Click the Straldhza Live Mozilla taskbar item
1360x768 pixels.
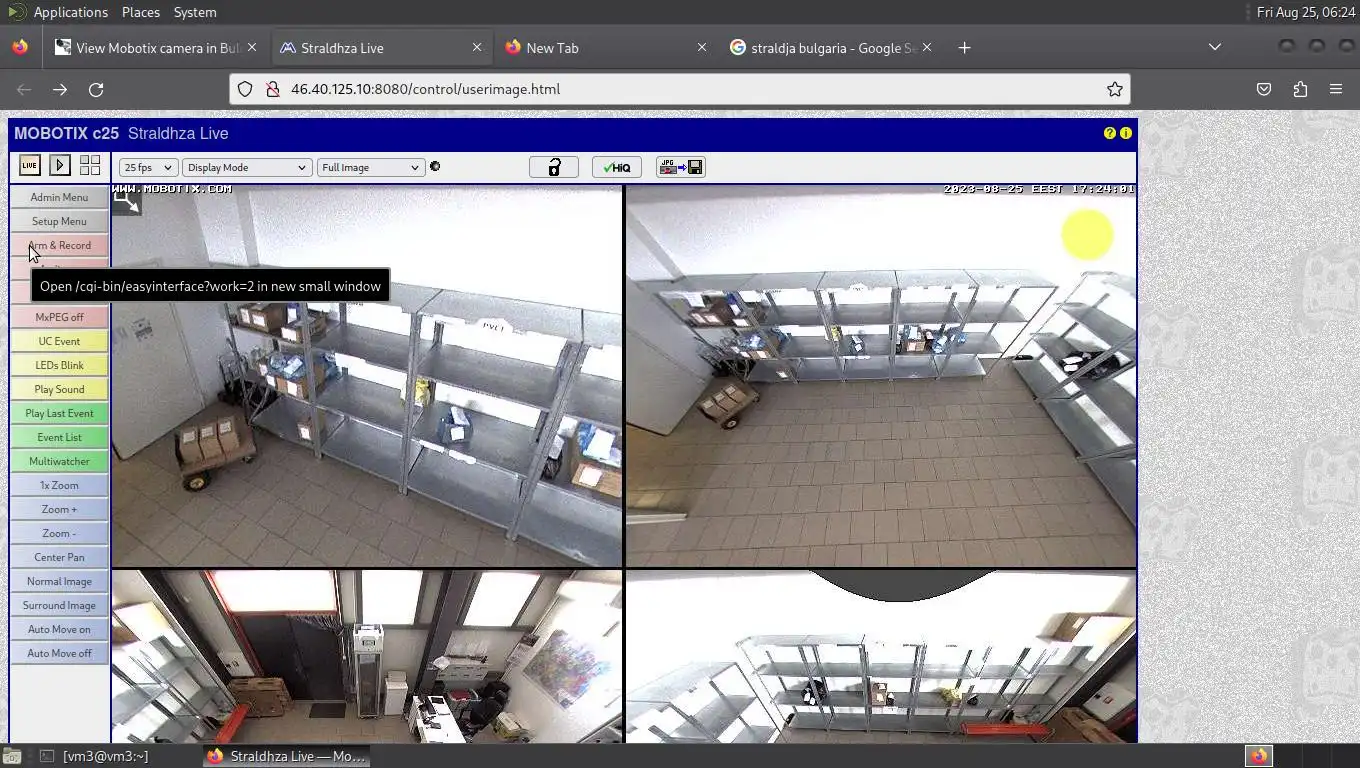[288, 756]
